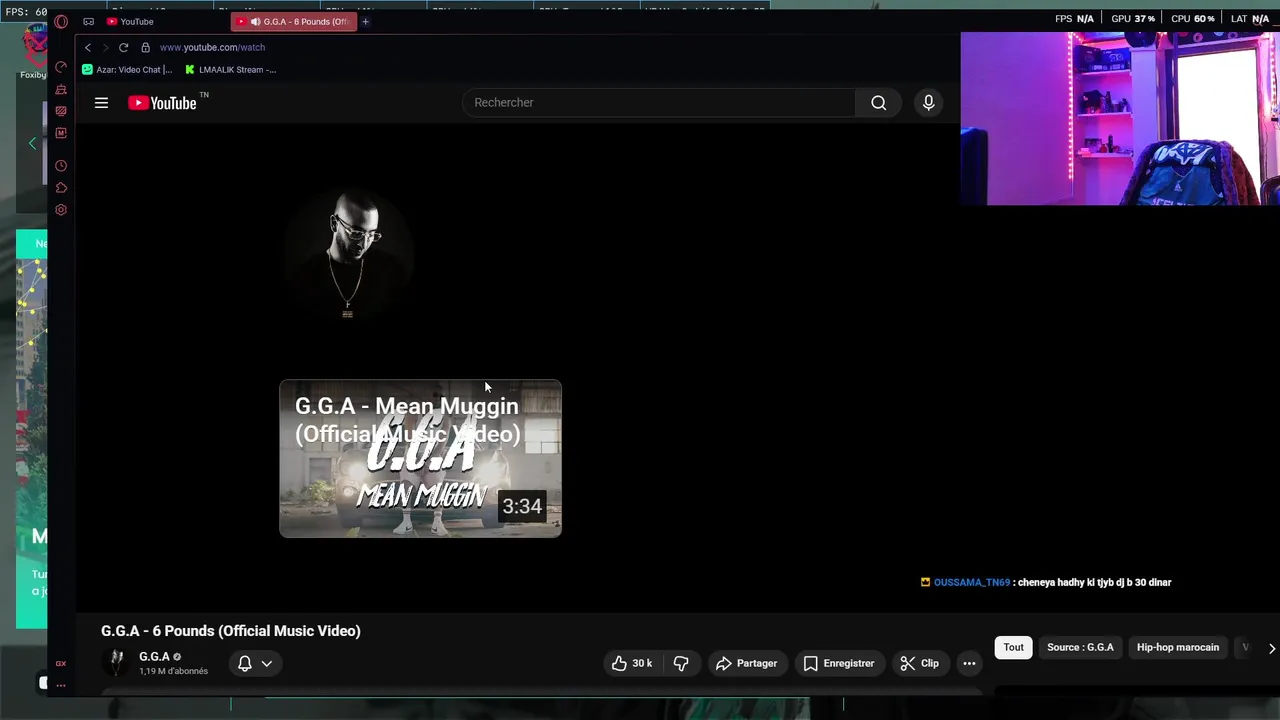Image resolution: width=1280 pixels, height=720 pixels.
Task: Open the sidebar icon below the speedometer
Action: tap(61, 89)
